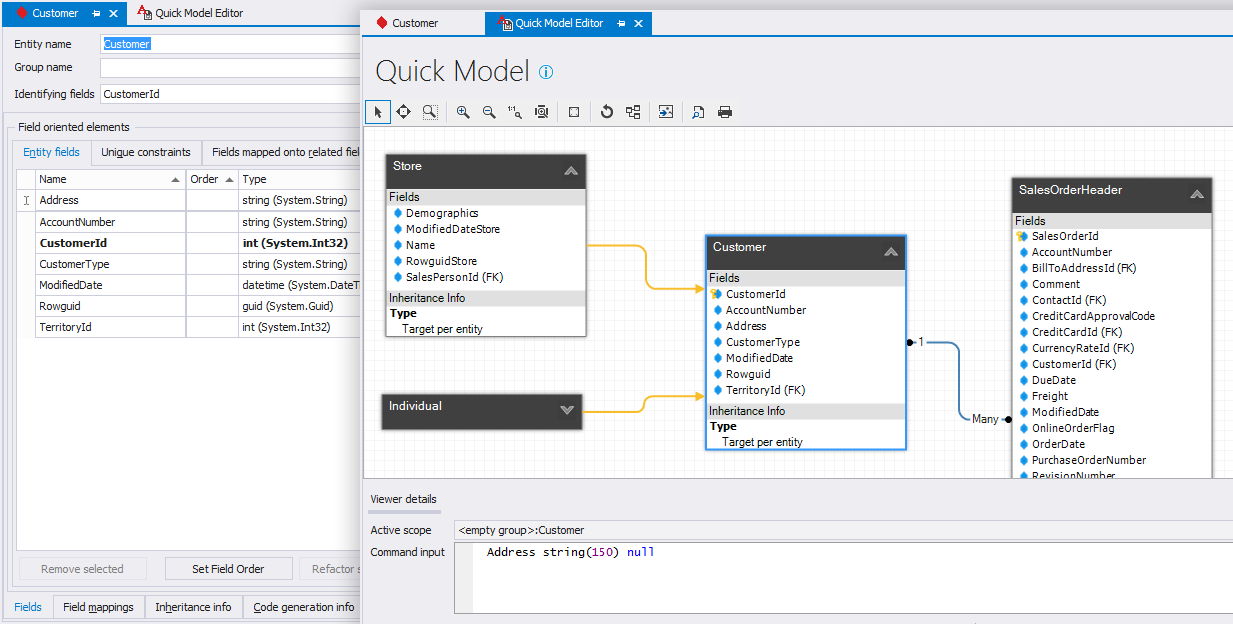This screenshot has width=1233, height=624.
Task: Open the Inheritance info tab
Action: pos(193,607)
